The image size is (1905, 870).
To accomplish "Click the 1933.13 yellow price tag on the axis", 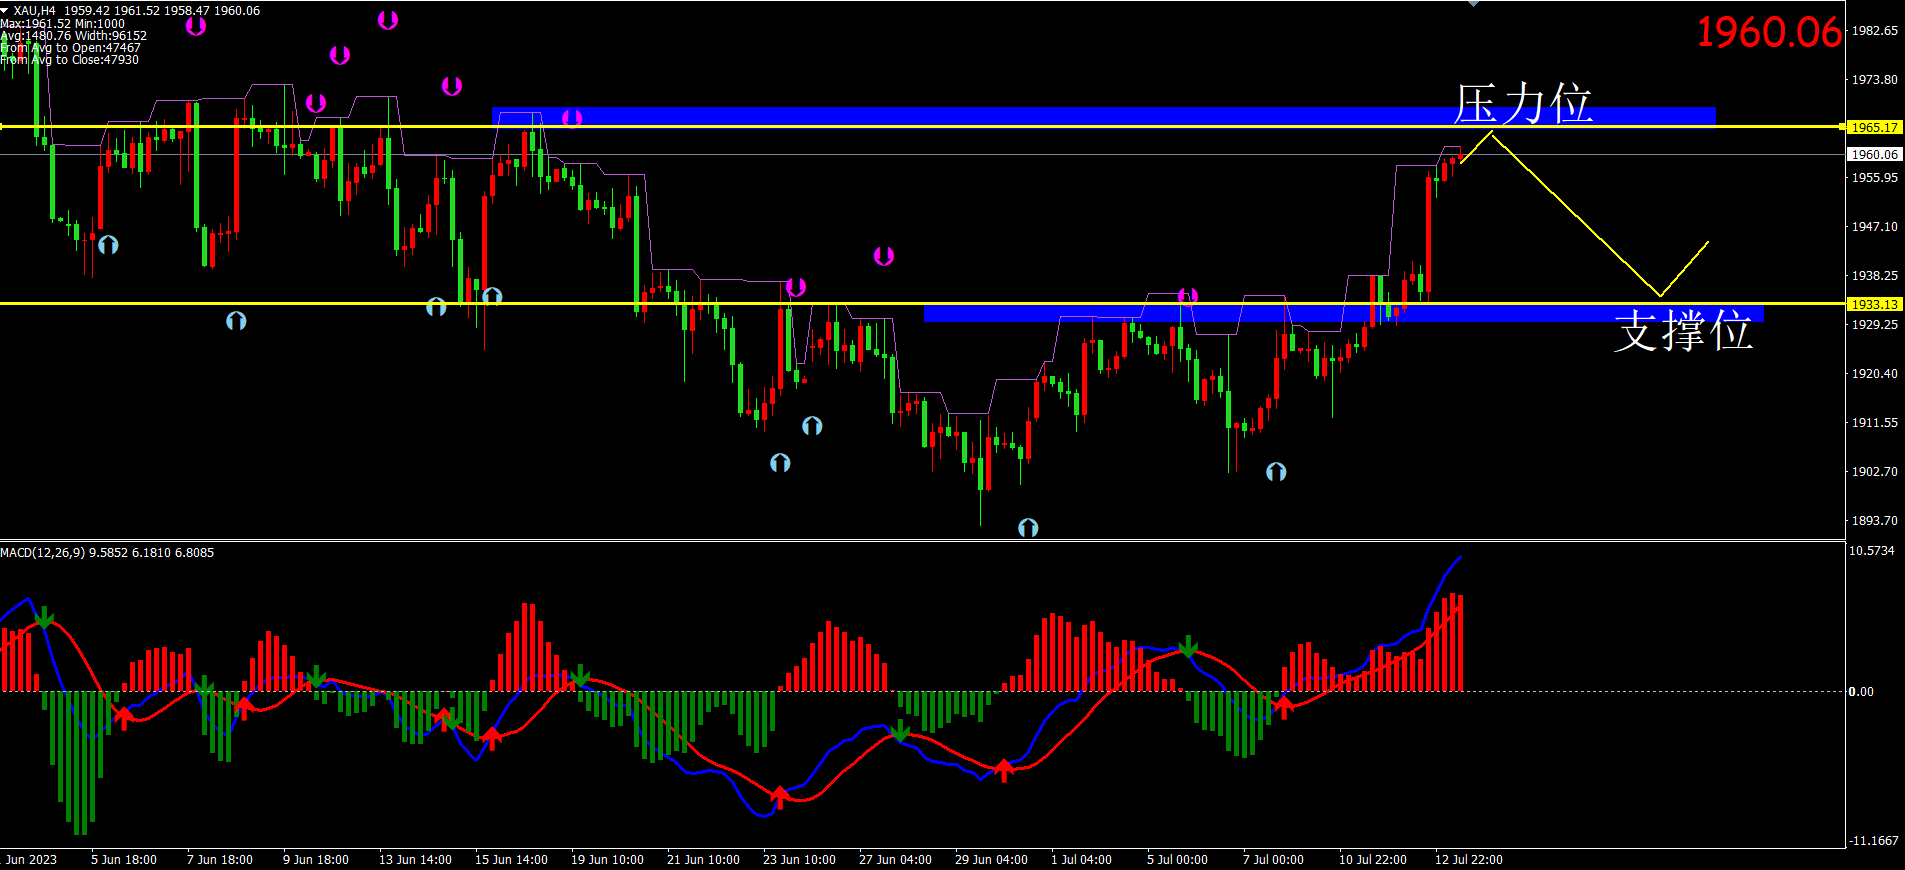I will [1874, 304].
